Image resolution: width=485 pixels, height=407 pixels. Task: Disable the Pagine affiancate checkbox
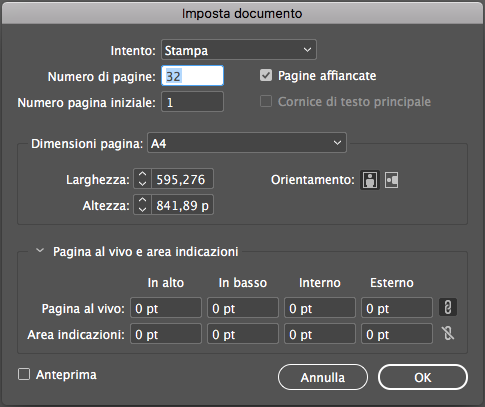266,75
